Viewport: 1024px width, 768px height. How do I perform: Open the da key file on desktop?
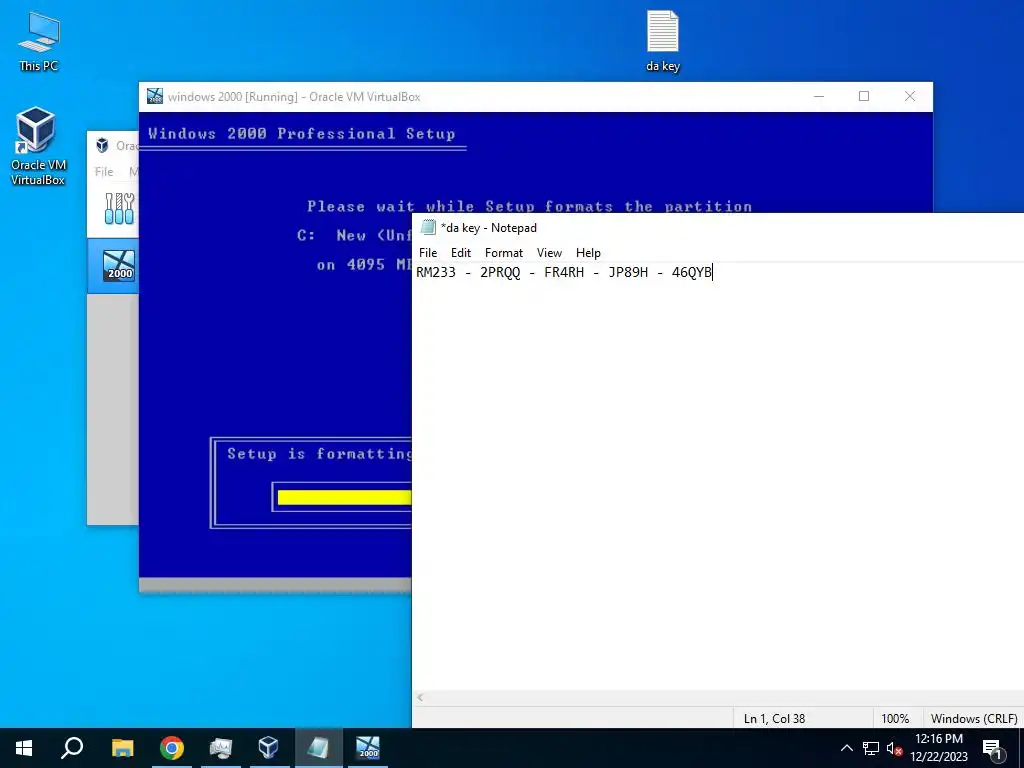tap(663, 40)
